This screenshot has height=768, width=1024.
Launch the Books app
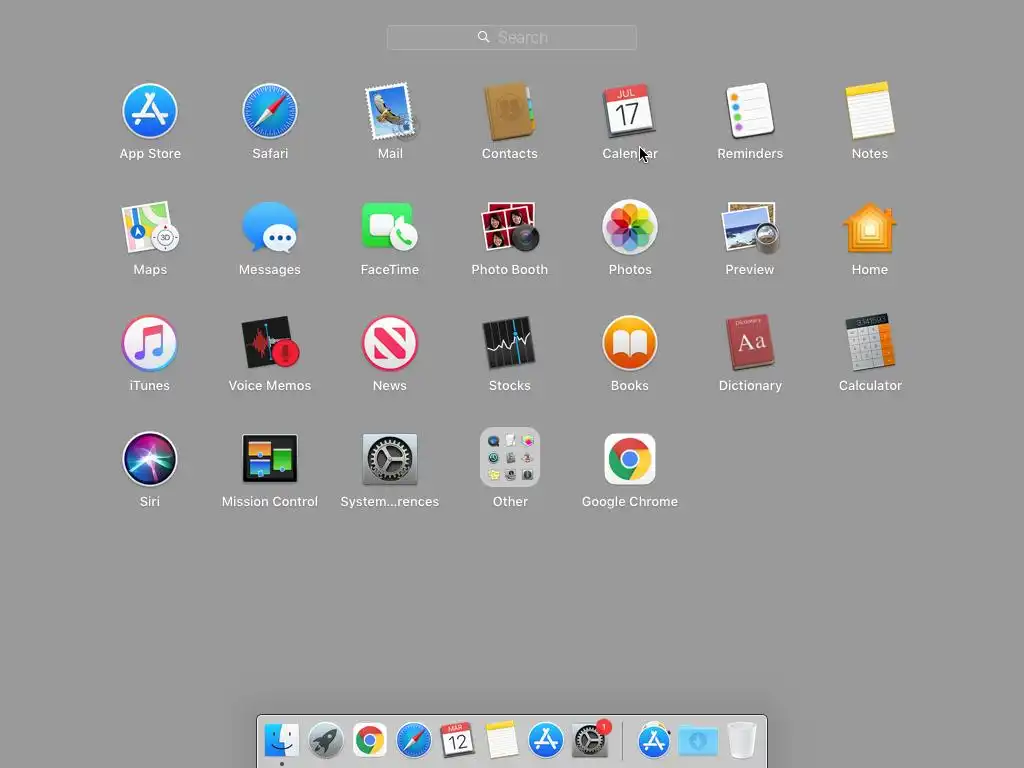point(630,344)
